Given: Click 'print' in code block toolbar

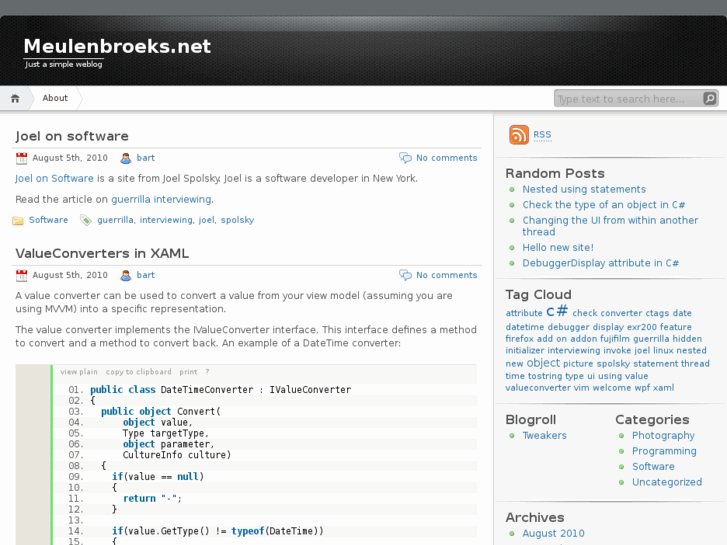Looking at the screenshot, I should 188,371.
